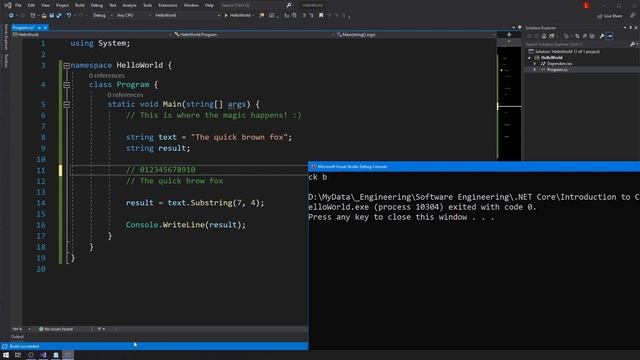Click Solution Explorer Collapse All icon
Viewport: 640px width, 360px height.
point(584,36)
